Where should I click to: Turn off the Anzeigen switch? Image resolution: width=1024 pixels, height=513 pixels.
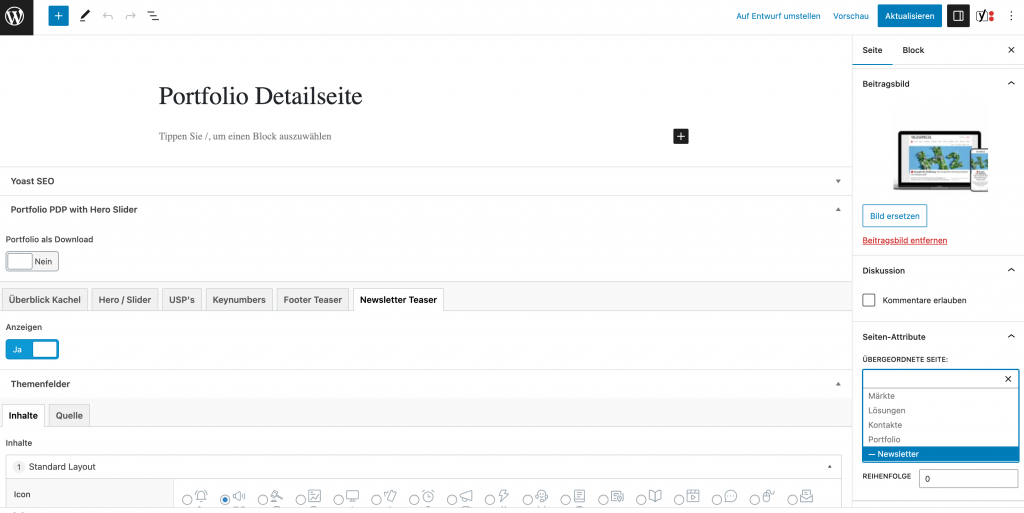[33, 349]
